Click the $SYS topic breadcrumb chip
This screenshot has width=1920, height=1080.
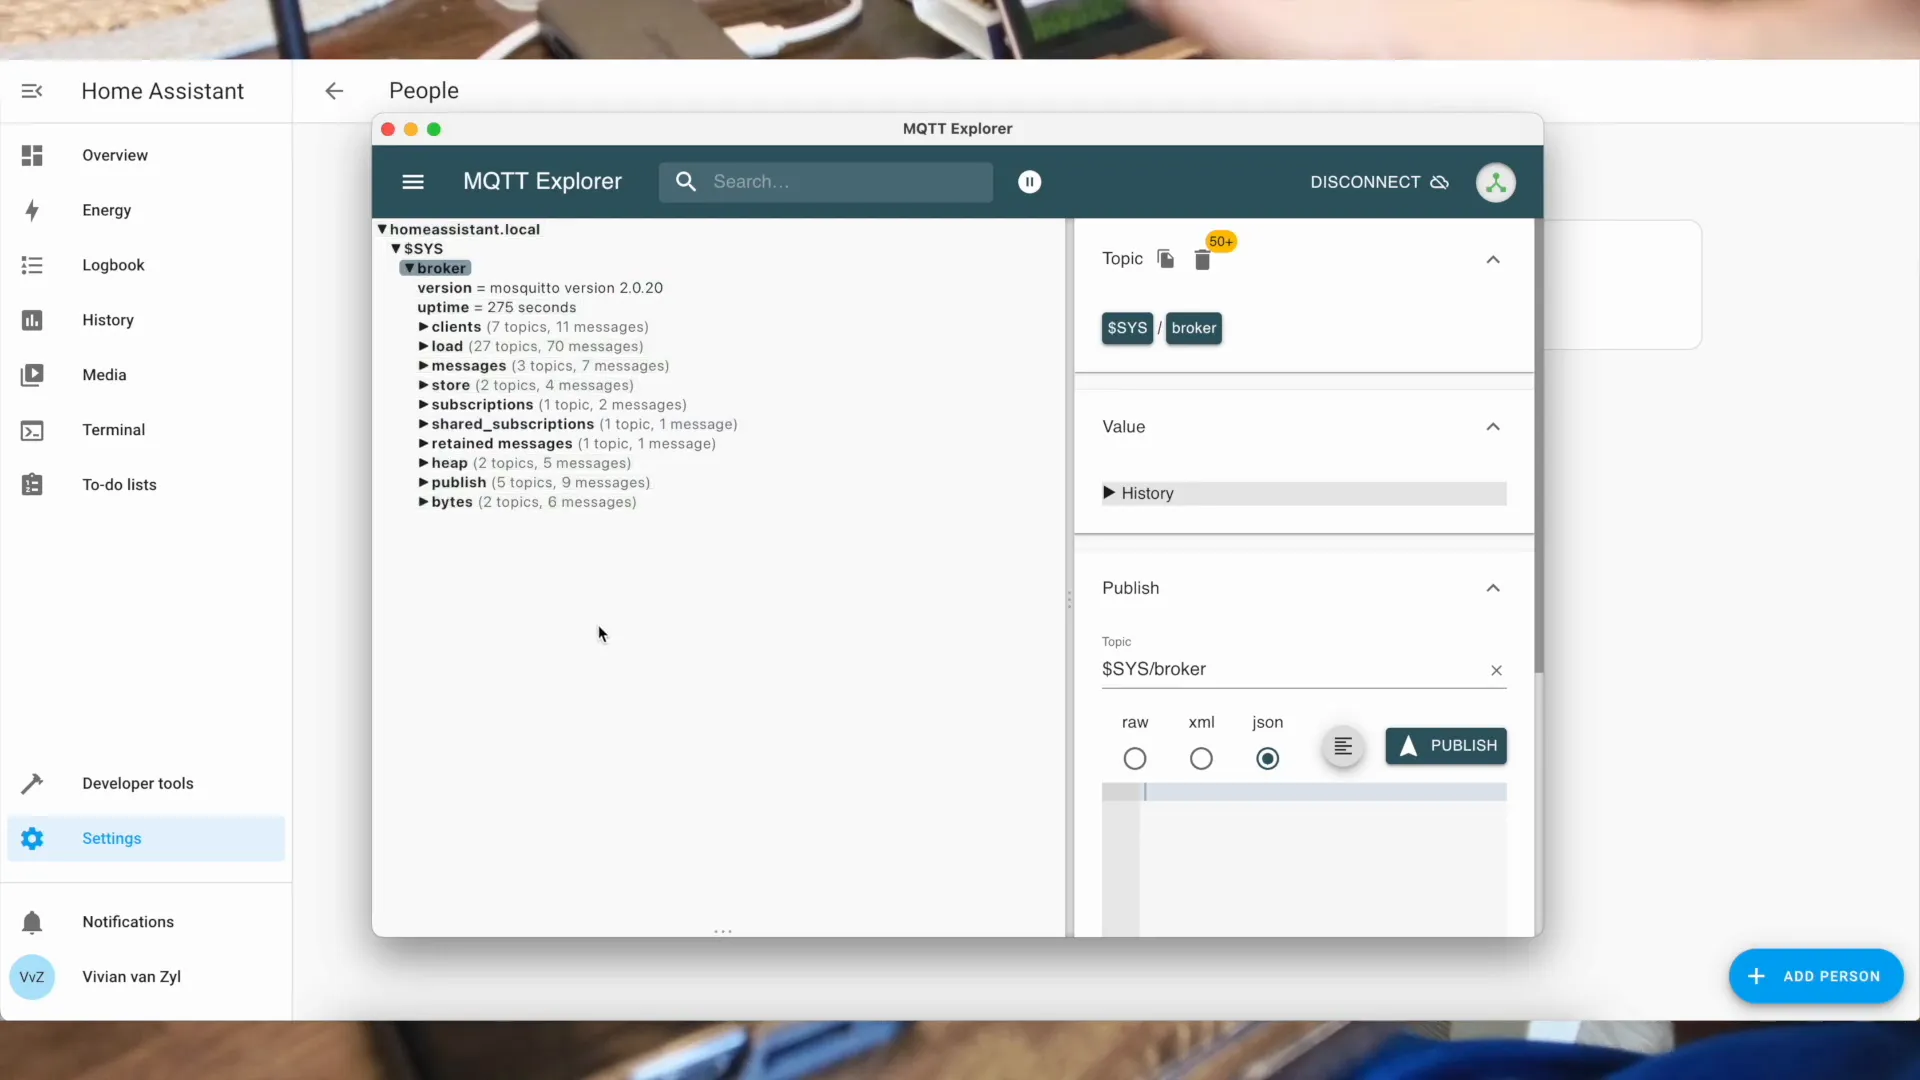click(1127, 328)
